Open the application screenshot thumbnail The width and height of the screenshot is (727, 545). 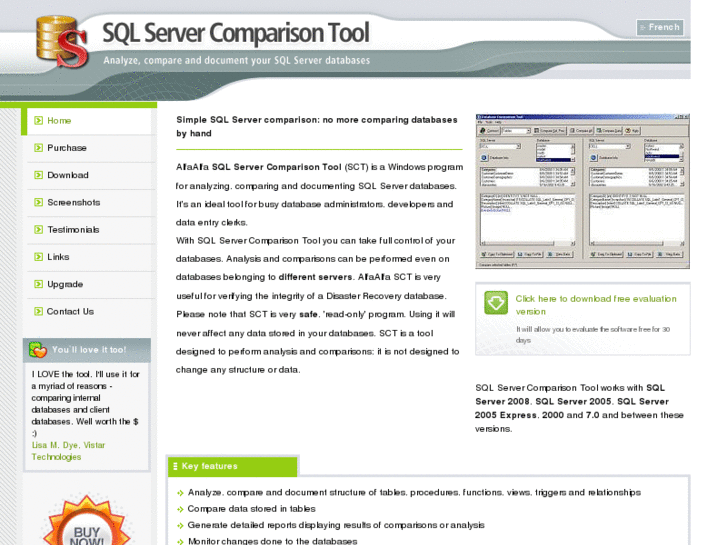(x=582, y=191)
